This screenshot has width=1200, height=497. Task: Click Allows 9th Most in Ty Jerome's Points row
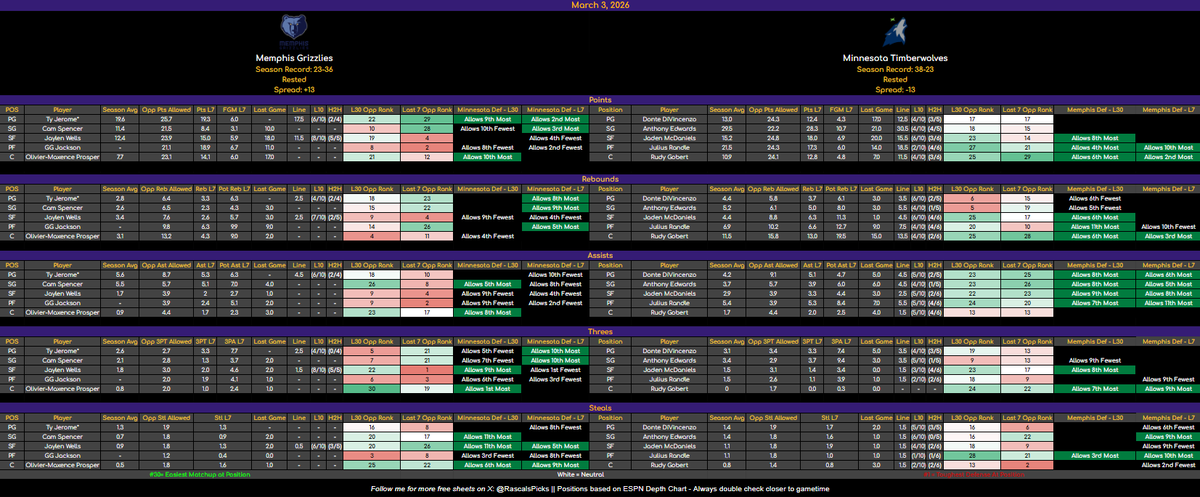486,119
